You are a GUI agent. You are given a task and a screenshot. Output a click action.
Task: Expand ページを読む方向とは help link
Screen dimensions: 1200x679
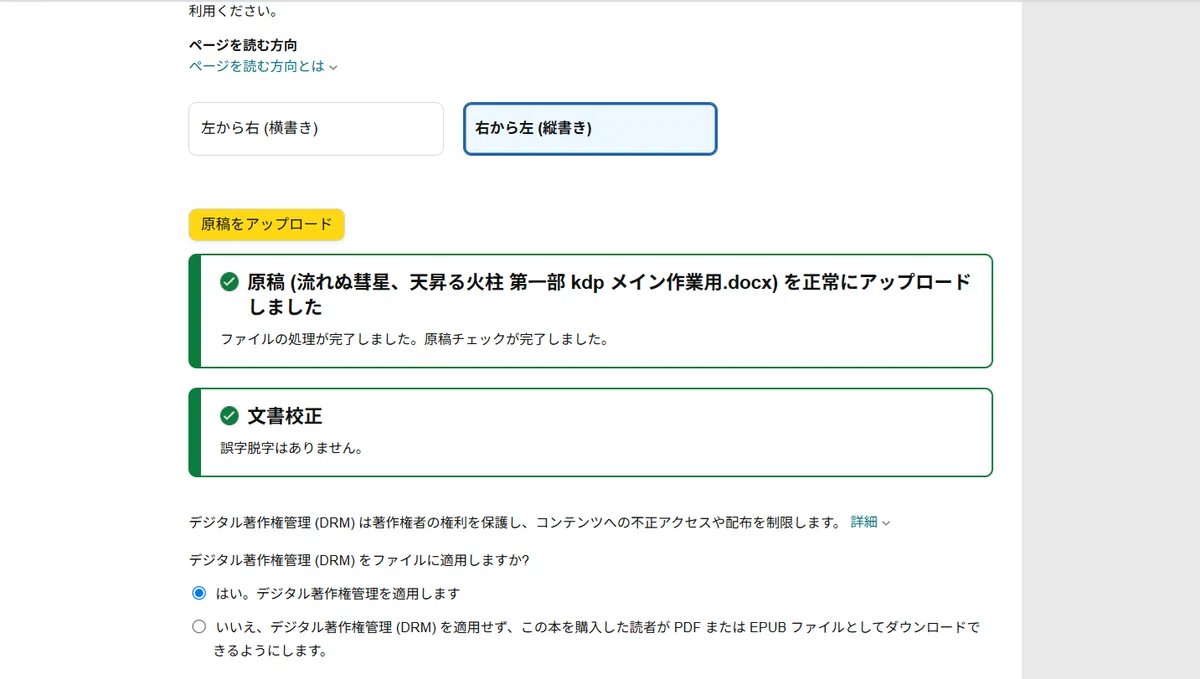click(264, 67)
